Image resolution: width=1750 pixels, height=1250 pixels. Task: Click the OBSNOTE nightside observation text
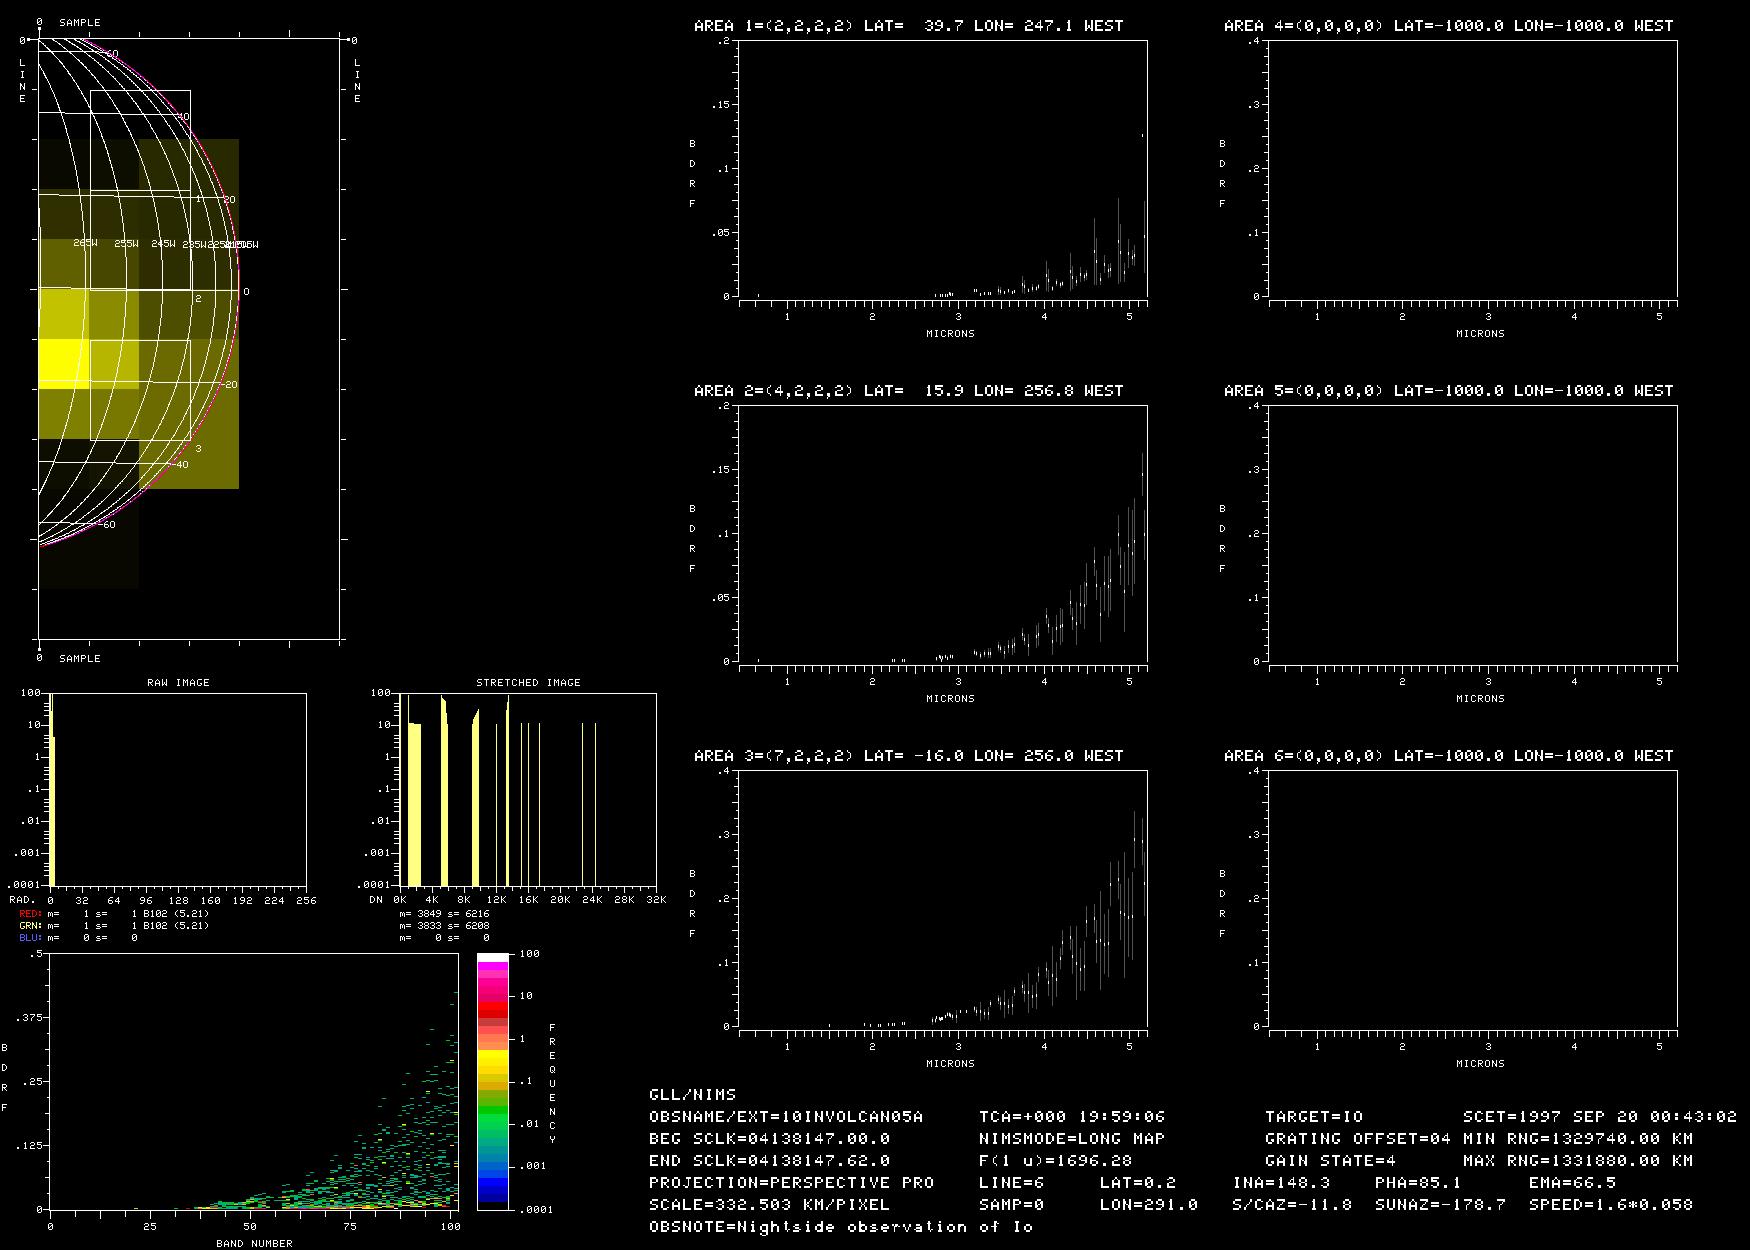[840, 1227]
